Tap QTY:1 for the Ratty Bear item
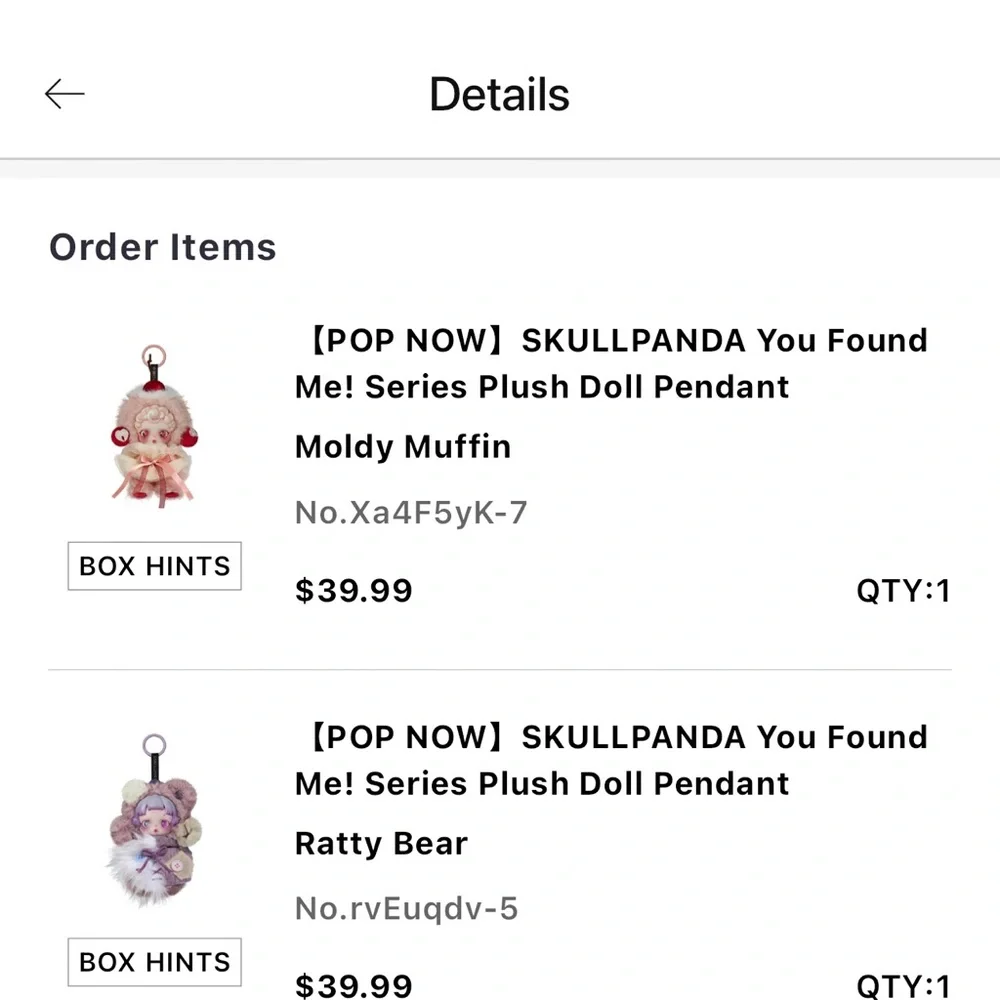This screenshot has width=1000, height=1000. tap(903, 985)
